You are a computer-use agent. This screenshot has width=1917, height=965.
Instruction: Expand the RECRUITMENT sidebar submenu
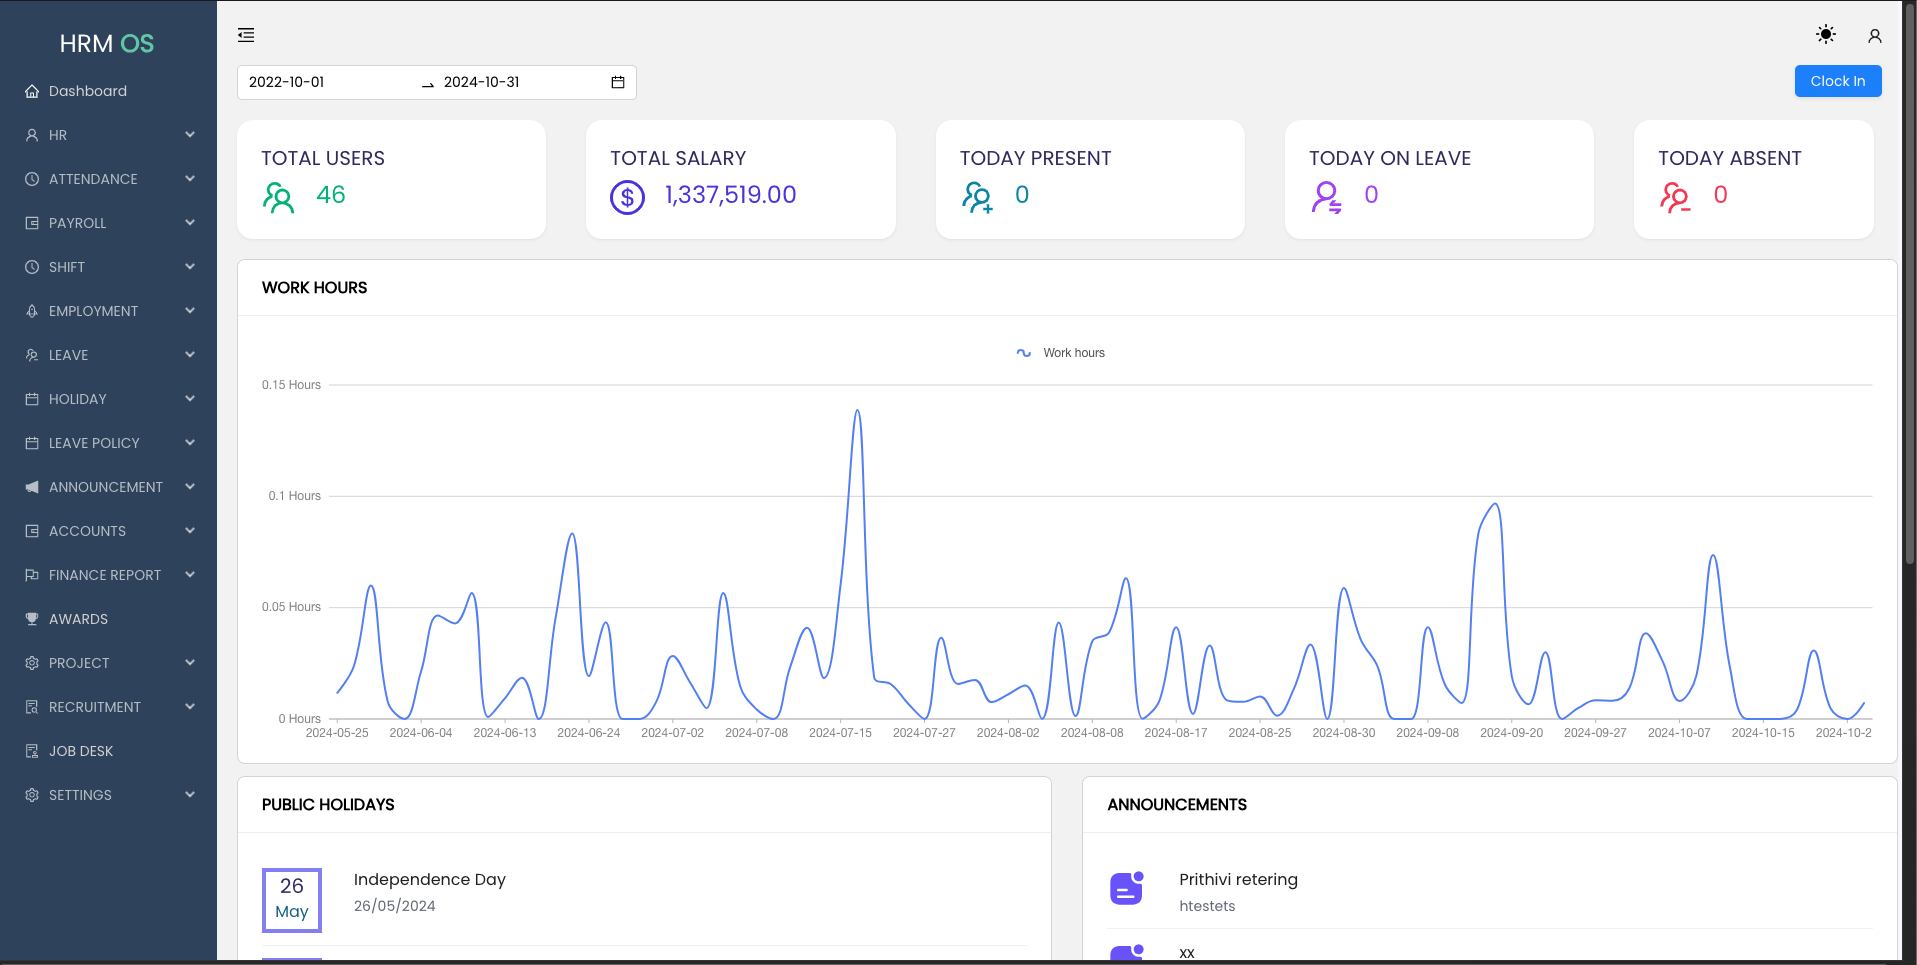[x=108, y=707]
